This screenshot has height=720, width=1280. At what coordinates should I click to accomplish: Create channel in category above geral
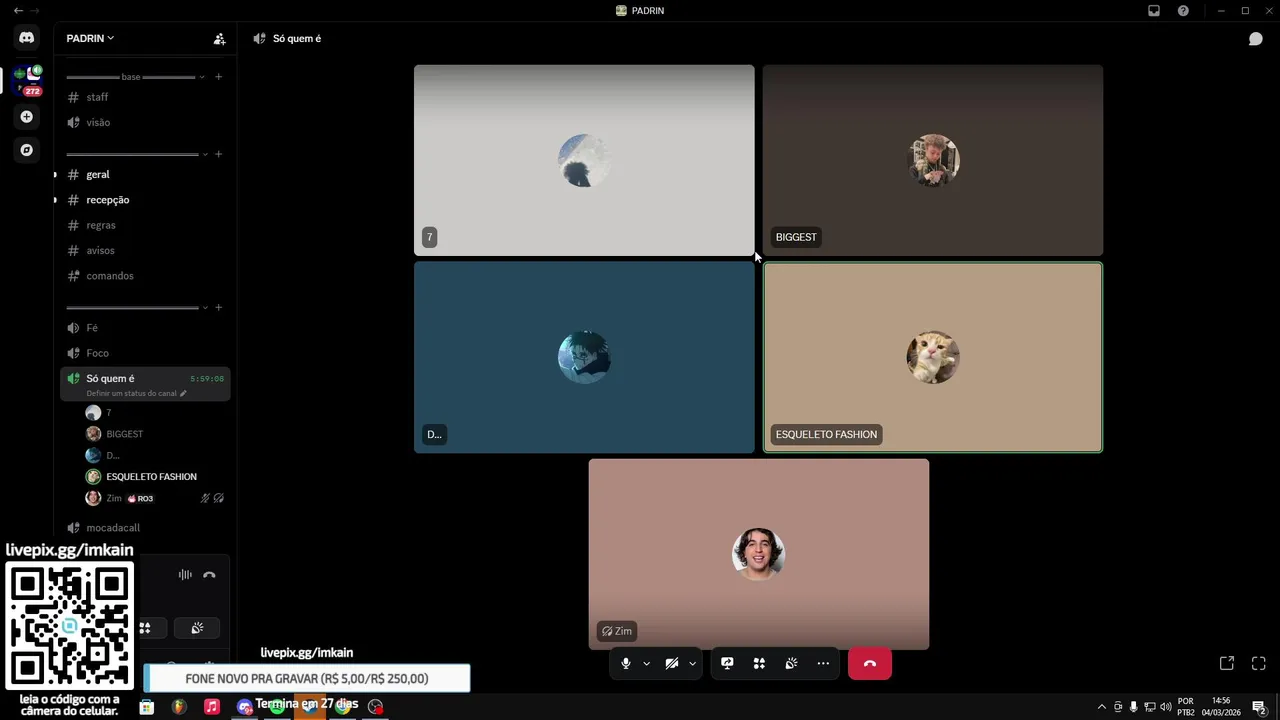pos(219,154)
